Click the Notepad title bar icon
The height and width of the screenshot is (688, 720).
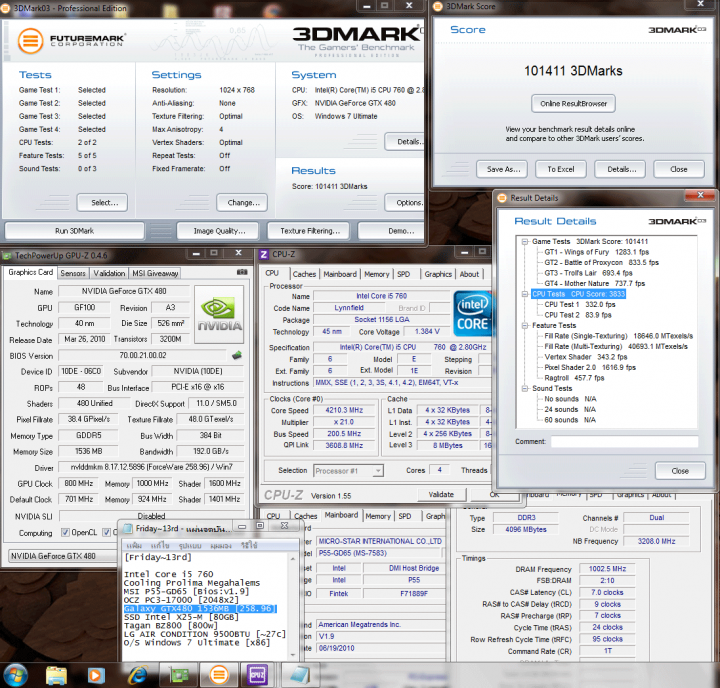click(128, 528)
